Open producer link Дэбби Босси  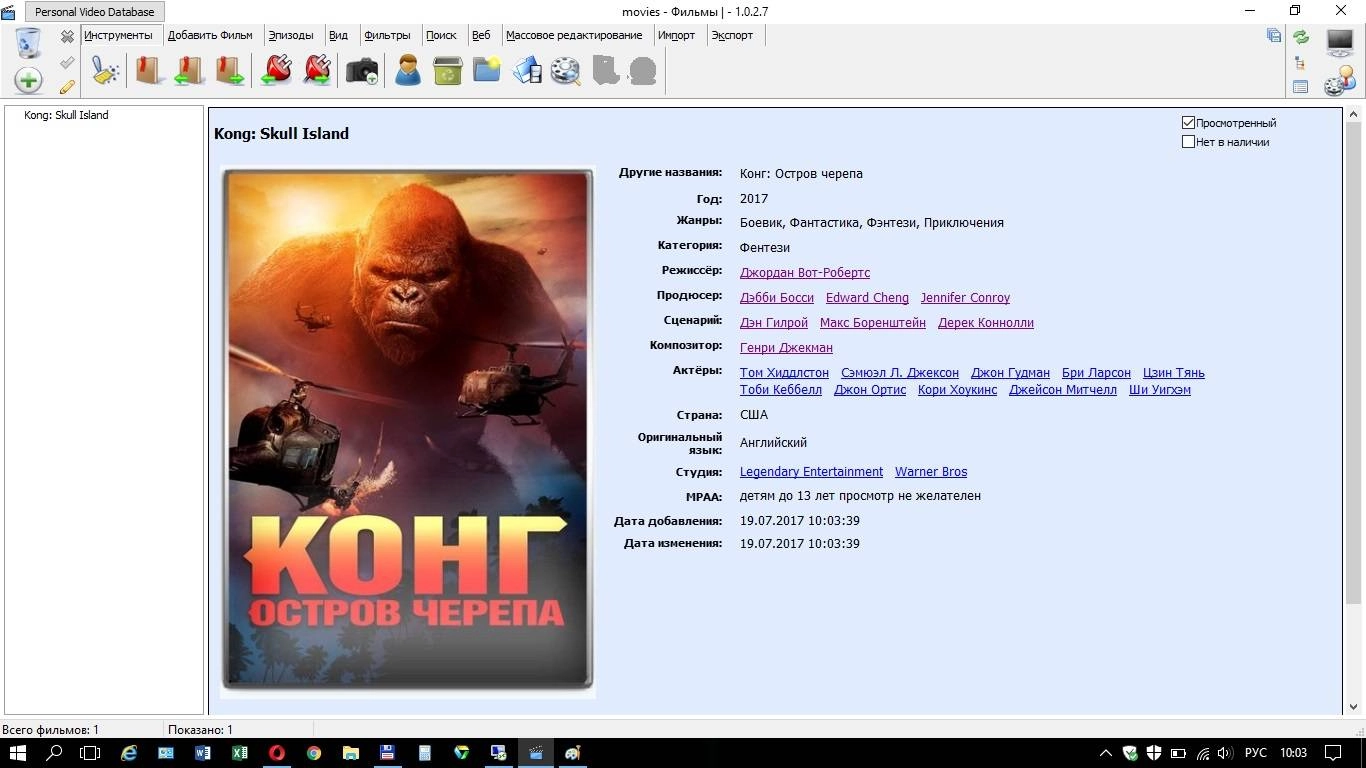click(x=777, y=297)
